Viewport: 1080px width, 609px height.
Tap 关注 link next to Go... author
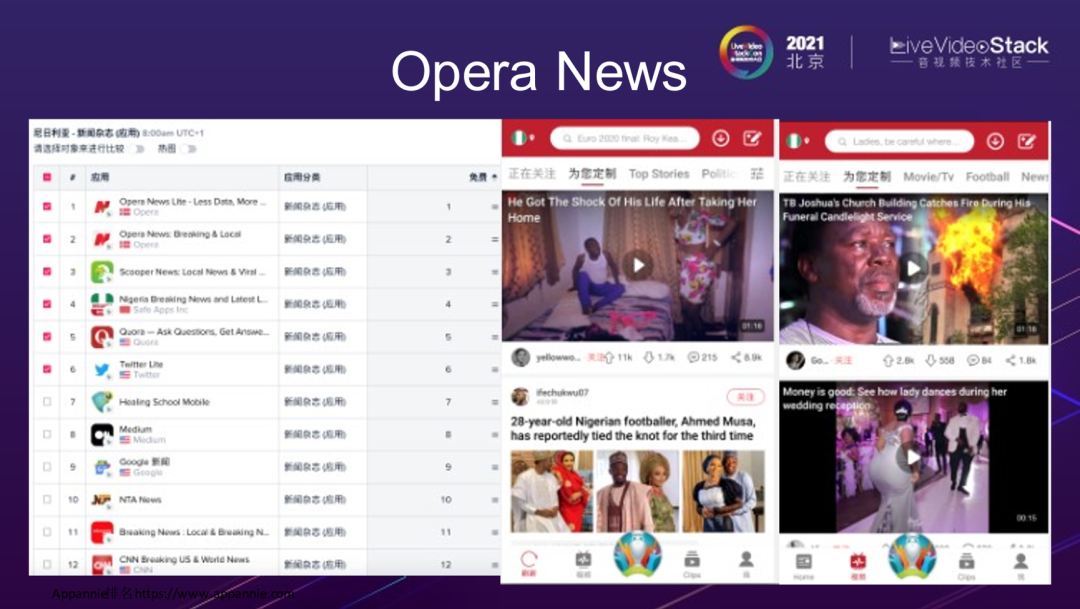tap(843, 360)
